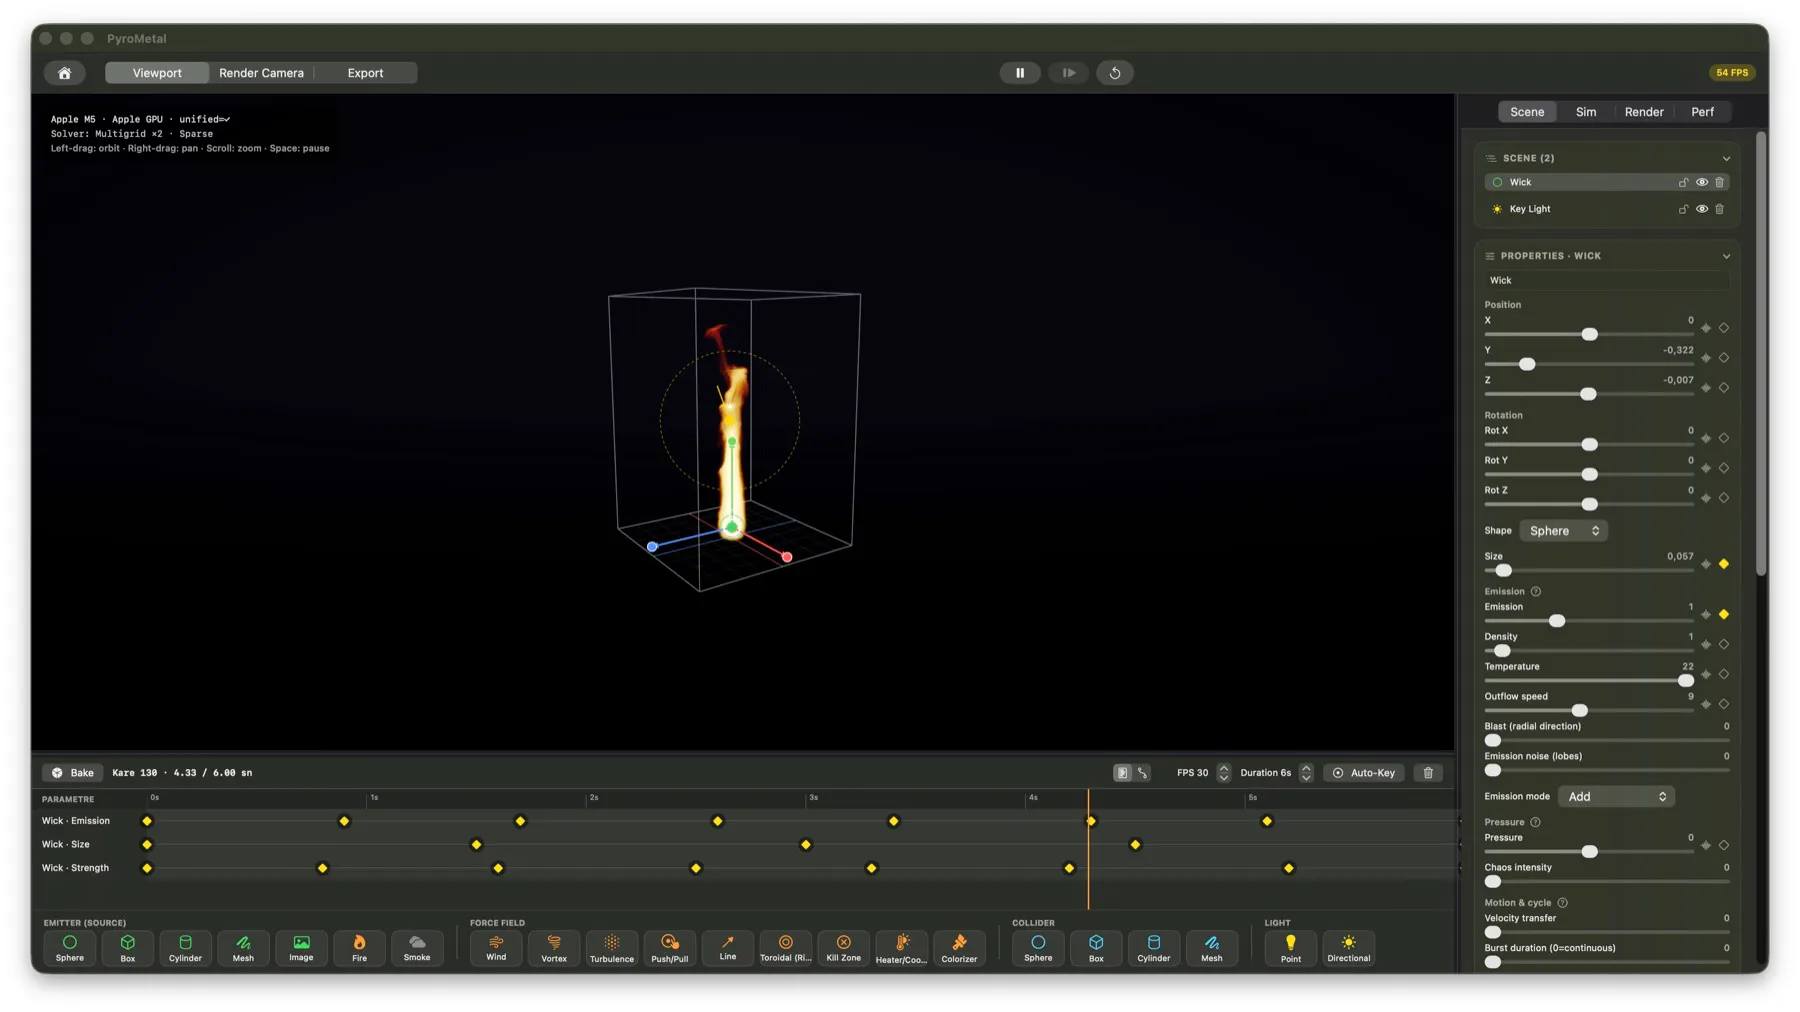Toggle lock on Key Light object
Image resolution: width=1800 pixels, height=1012 pixels.
[x=1684, y=209]
